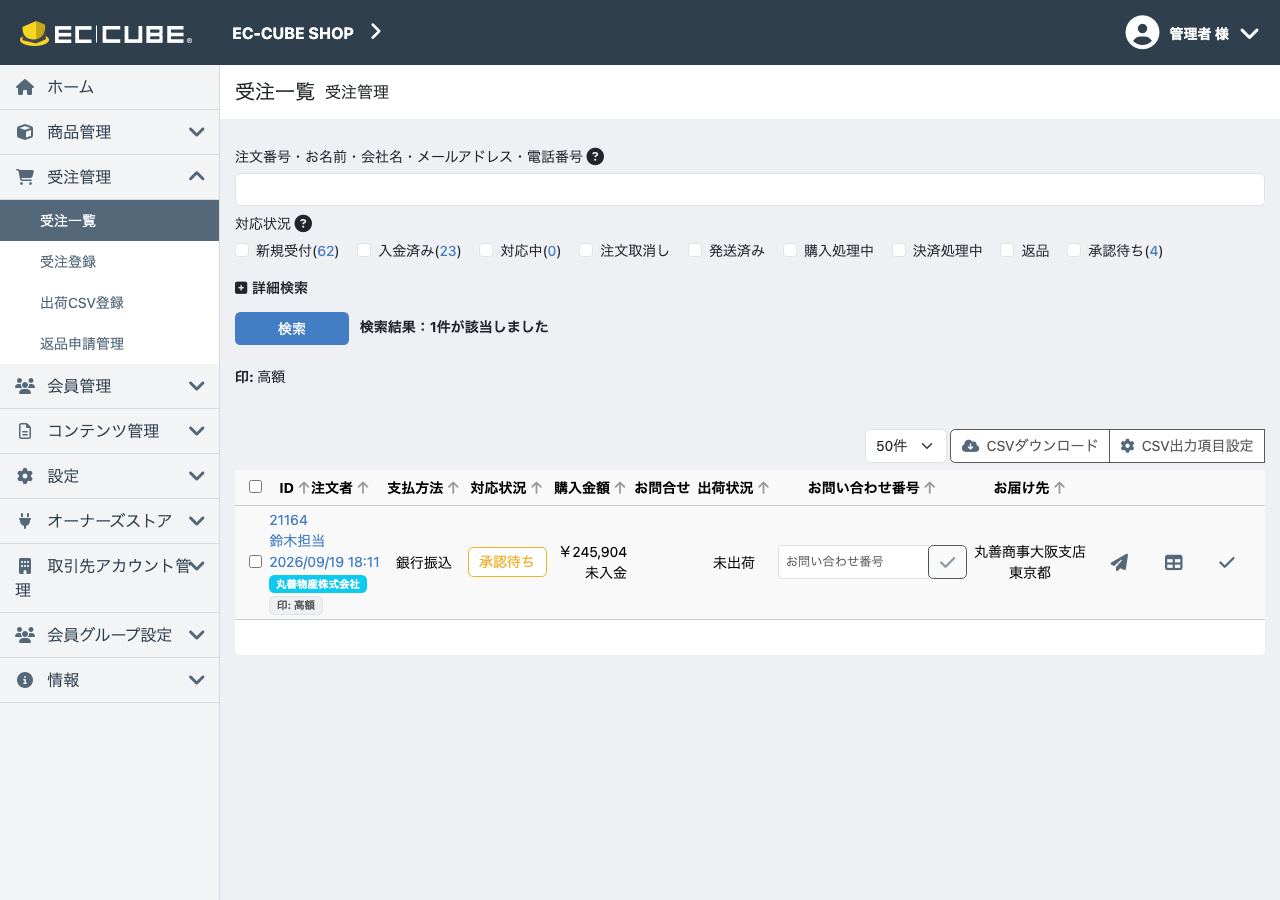Sort by 購入金額 column arrow
1280x900 pixels.
click(620, 488)
